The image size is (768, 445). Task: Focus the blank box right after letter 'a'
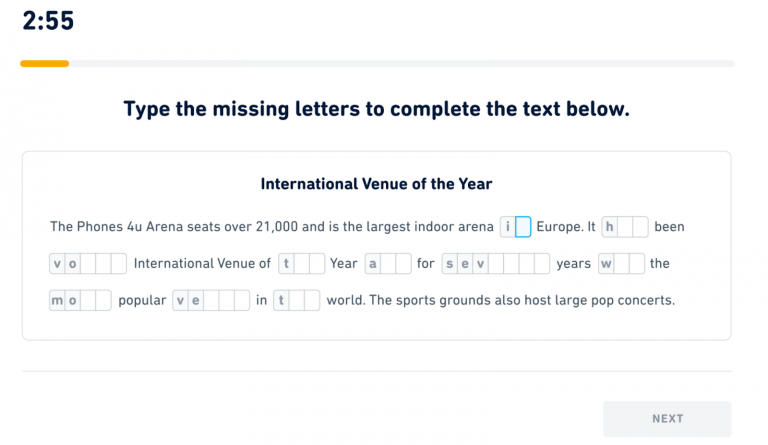point(388,264)
